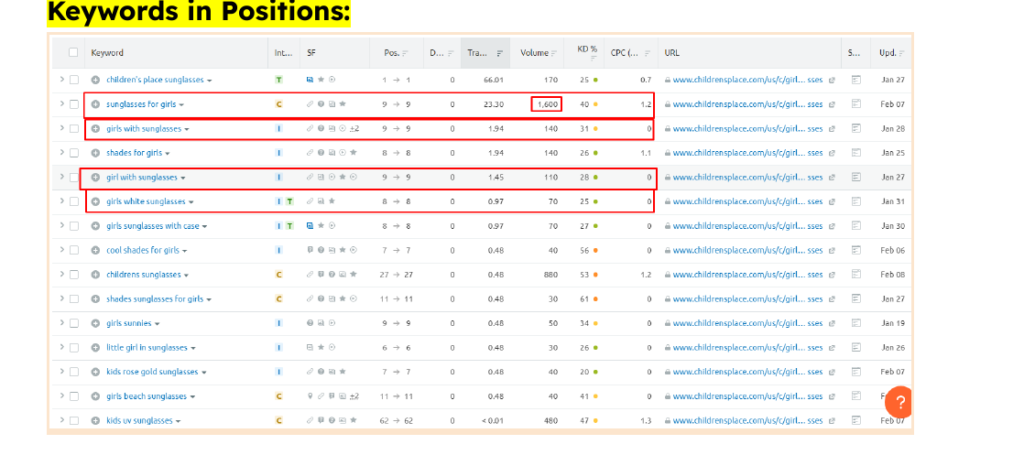Open the 'girl with sunglasses' keyword link
The height and width of the screenshot is (466, 1024).
click(142, 178)
